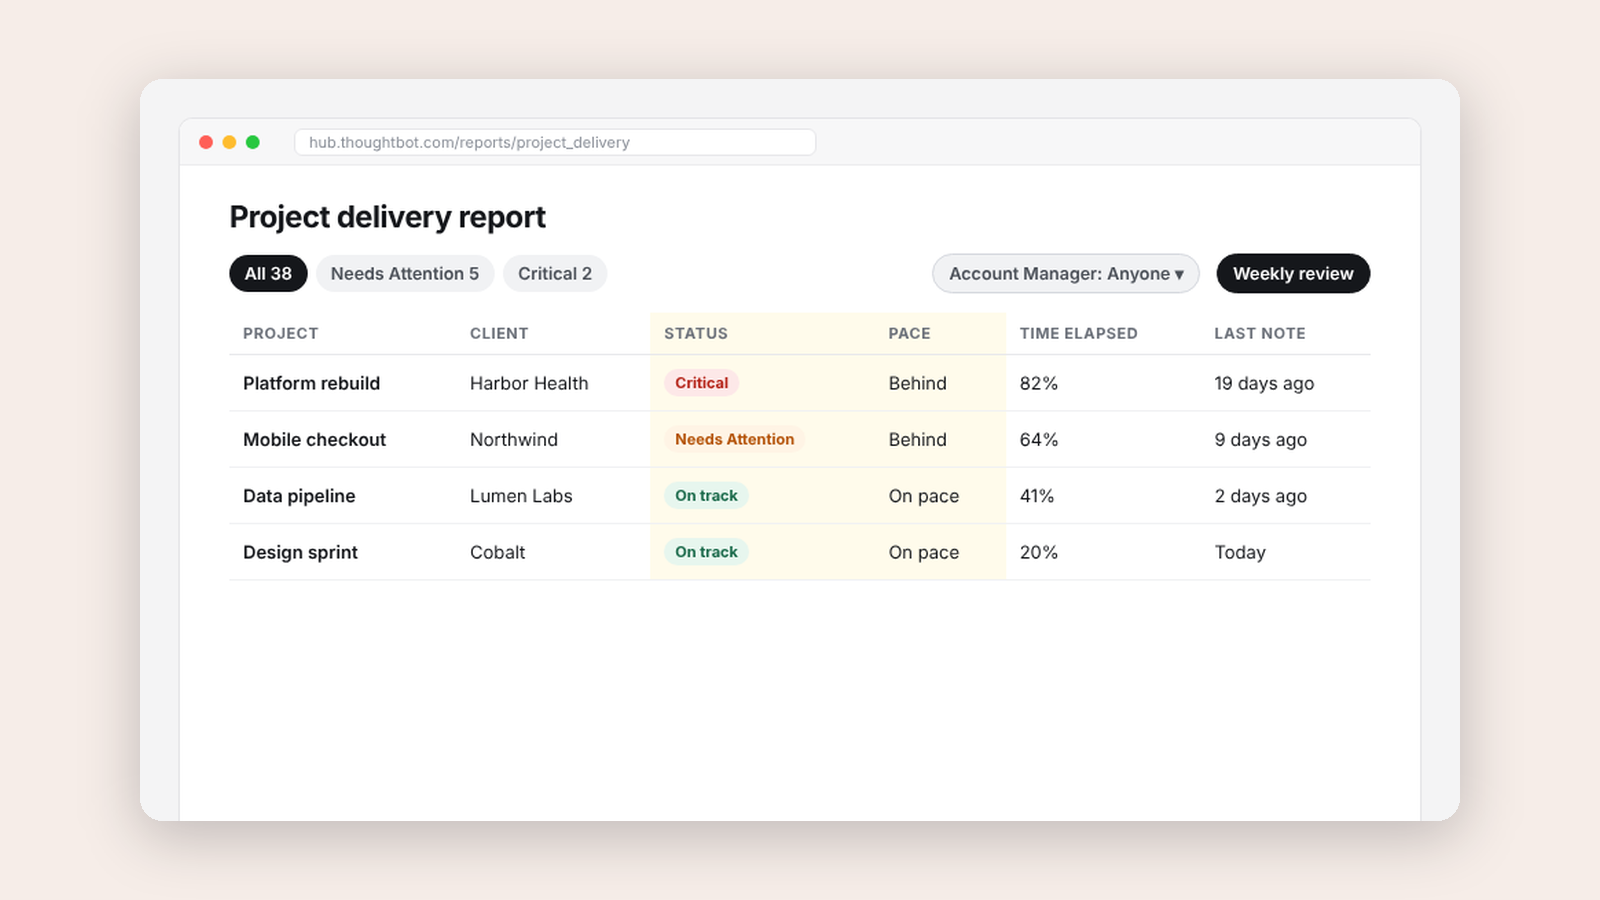Click the Needs Attention badge for Mobile checkout
The width and height of the screenshot is (1600, 900).
(734, 439)
